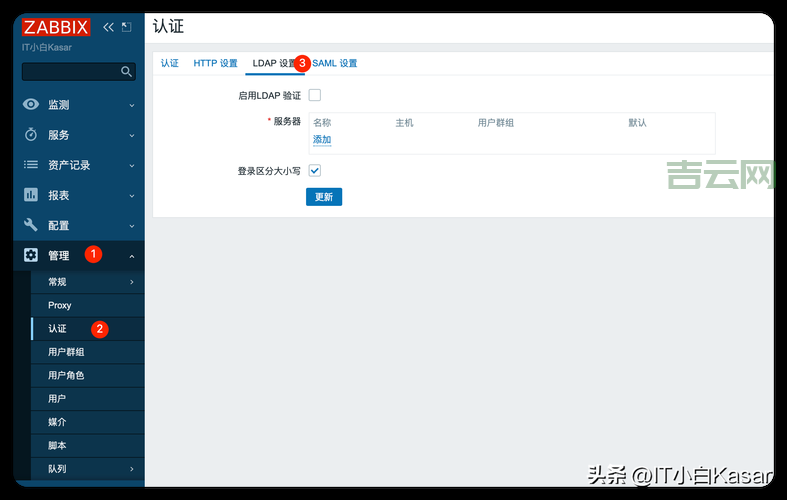Image resolution: width=787 pixels, height=500 pixels.
Task: Open the 资产记录 menu
Action: (79, 165)
